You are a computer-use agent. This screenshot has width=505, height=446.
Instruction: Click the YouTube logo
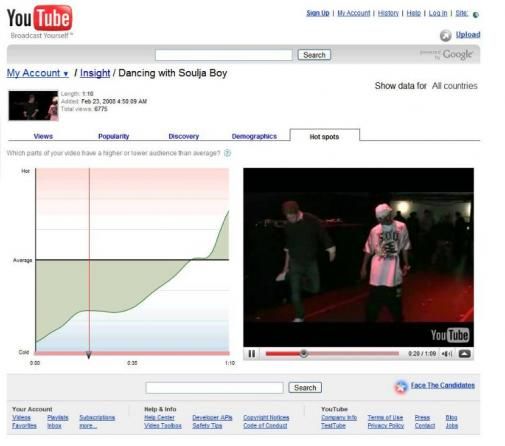[39, 18]
